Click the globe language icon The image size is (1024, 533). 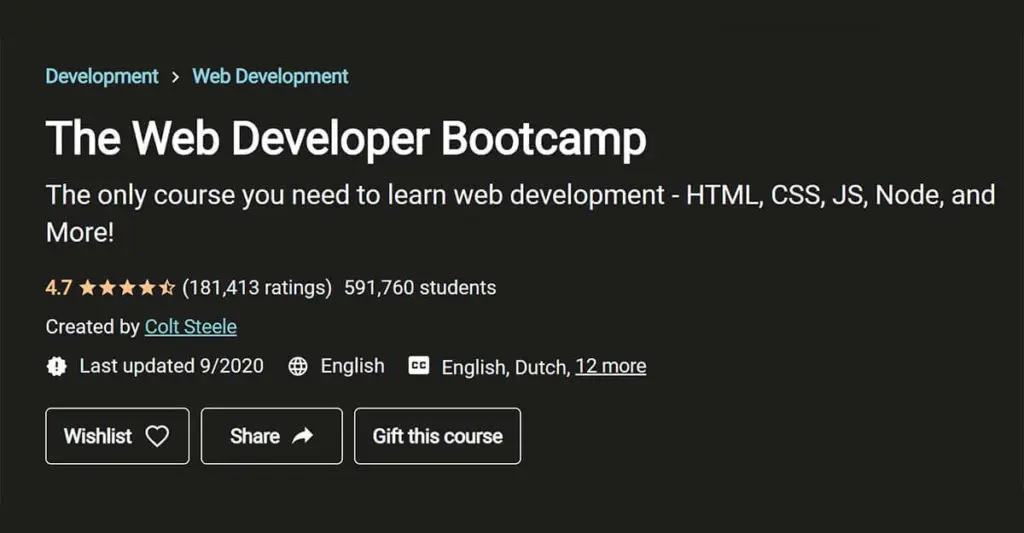click(298, 366)
